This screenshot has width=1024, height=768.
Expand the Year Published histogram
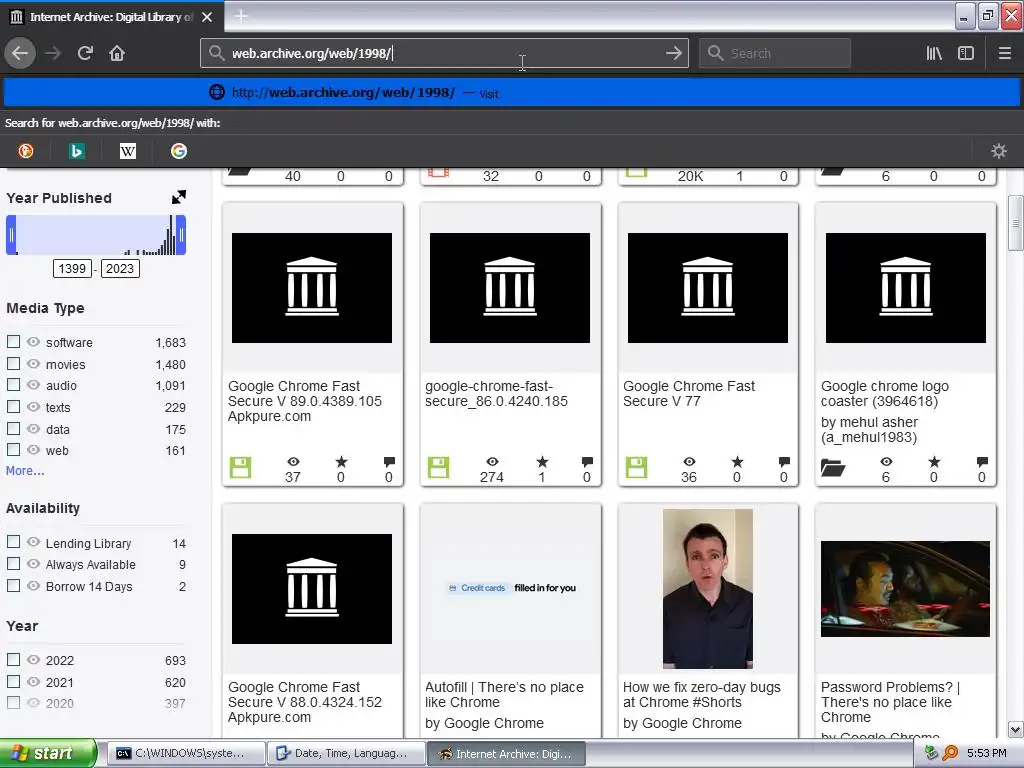178,198
